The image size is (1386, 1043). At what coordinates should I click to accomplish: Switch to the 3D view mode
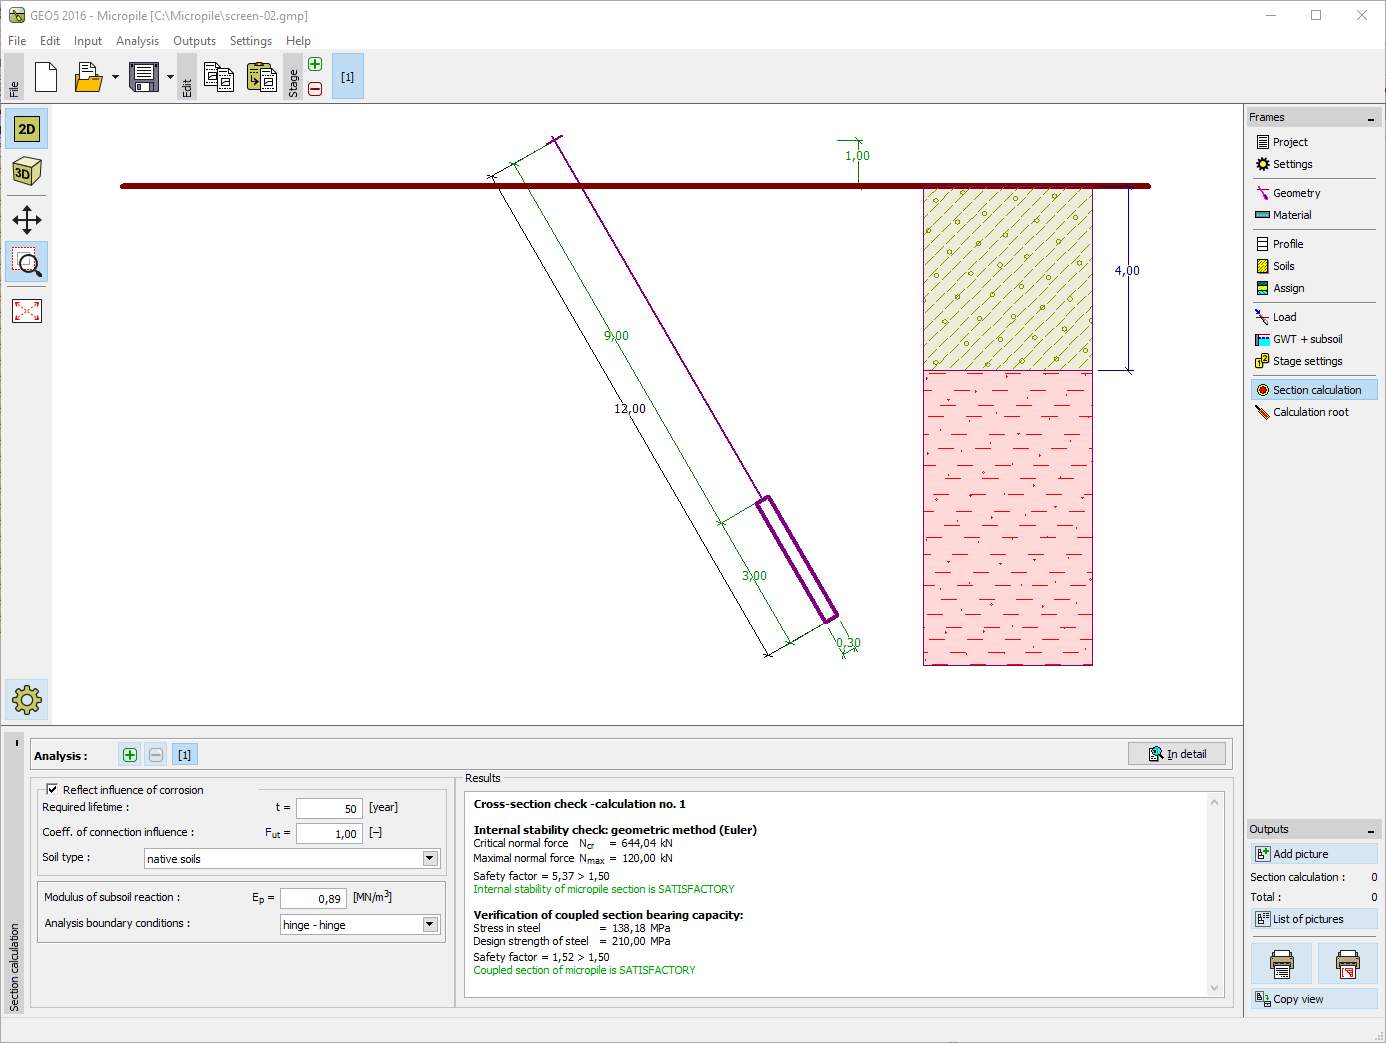coord(27,172)
